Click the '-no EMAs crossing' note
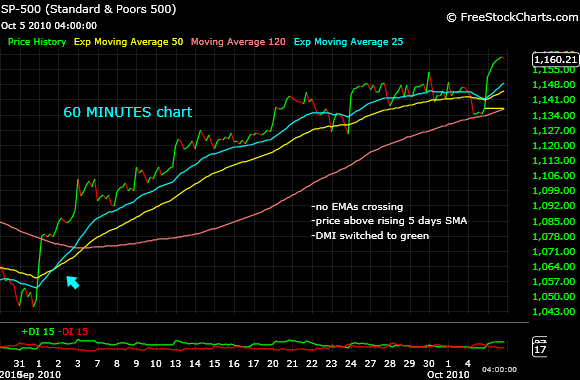The height and width of the screenshot is (380, 580). 357,206
